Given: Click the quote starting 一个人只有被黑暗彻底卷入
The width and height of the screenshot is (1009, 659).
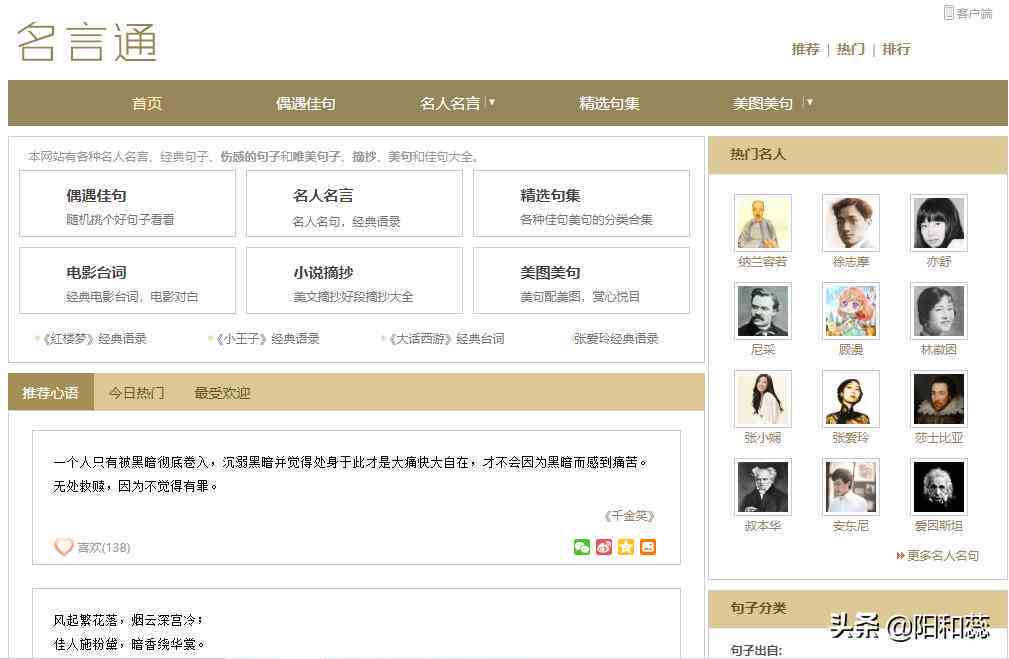Looking at the screenshot, I should [x=351, y=474].
